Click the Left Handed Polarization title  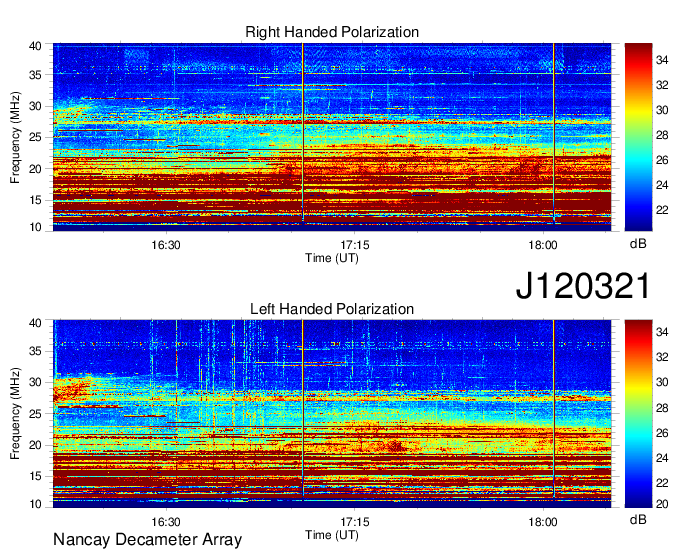pyautogui.click(x=332, y=309)
